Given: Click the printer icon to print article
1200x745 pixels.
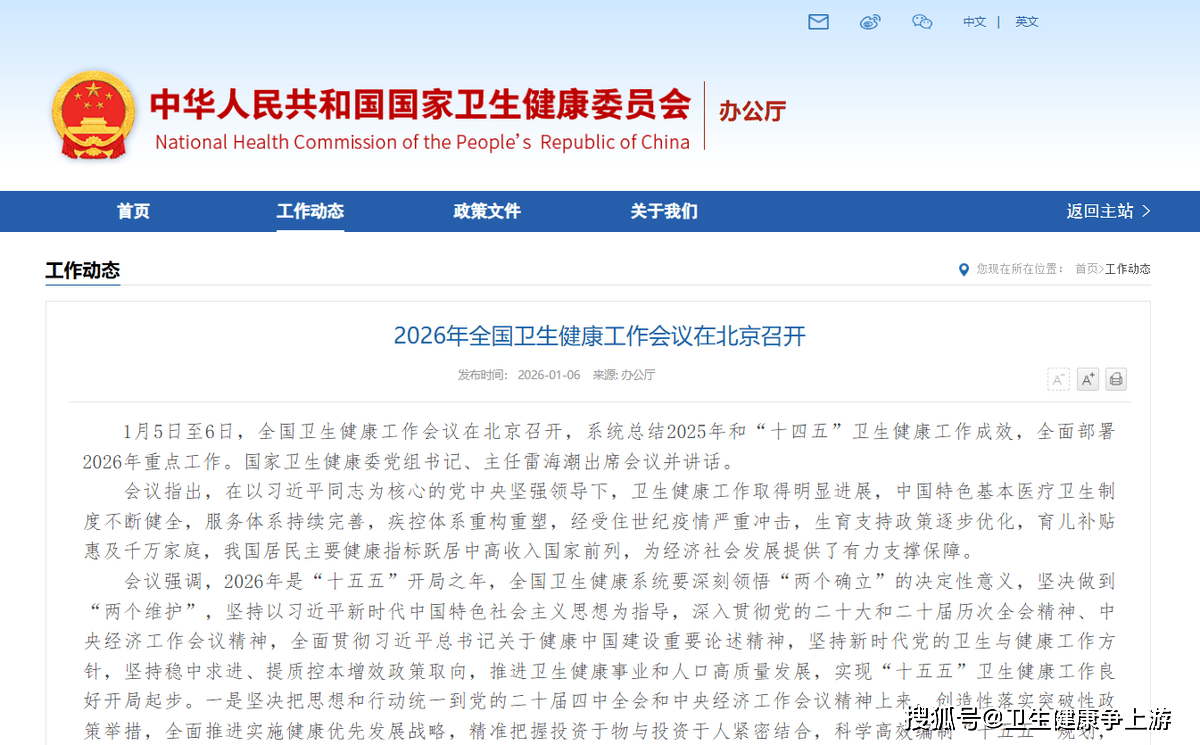Looking at the screenshot, I should (x=1116, y=379).
